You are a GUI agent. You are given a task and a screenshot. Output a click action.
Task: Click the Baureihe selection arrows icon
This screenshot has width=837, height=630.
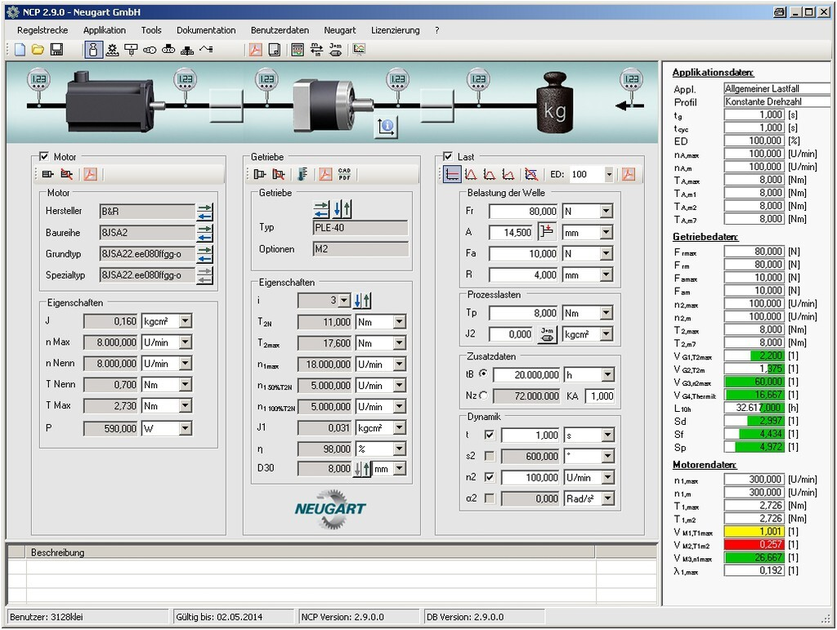[x=204, y=233]
